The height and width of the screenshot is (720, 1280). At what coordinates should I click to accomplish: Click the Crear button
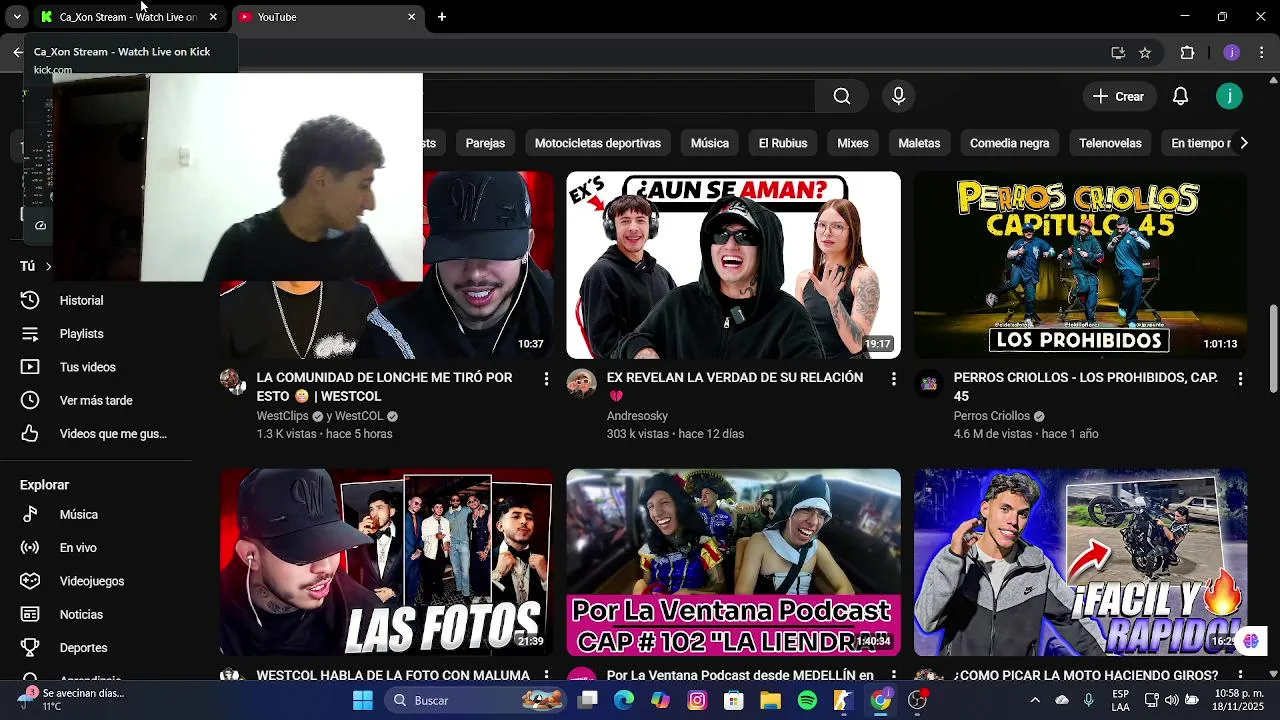coord(1118,96)
